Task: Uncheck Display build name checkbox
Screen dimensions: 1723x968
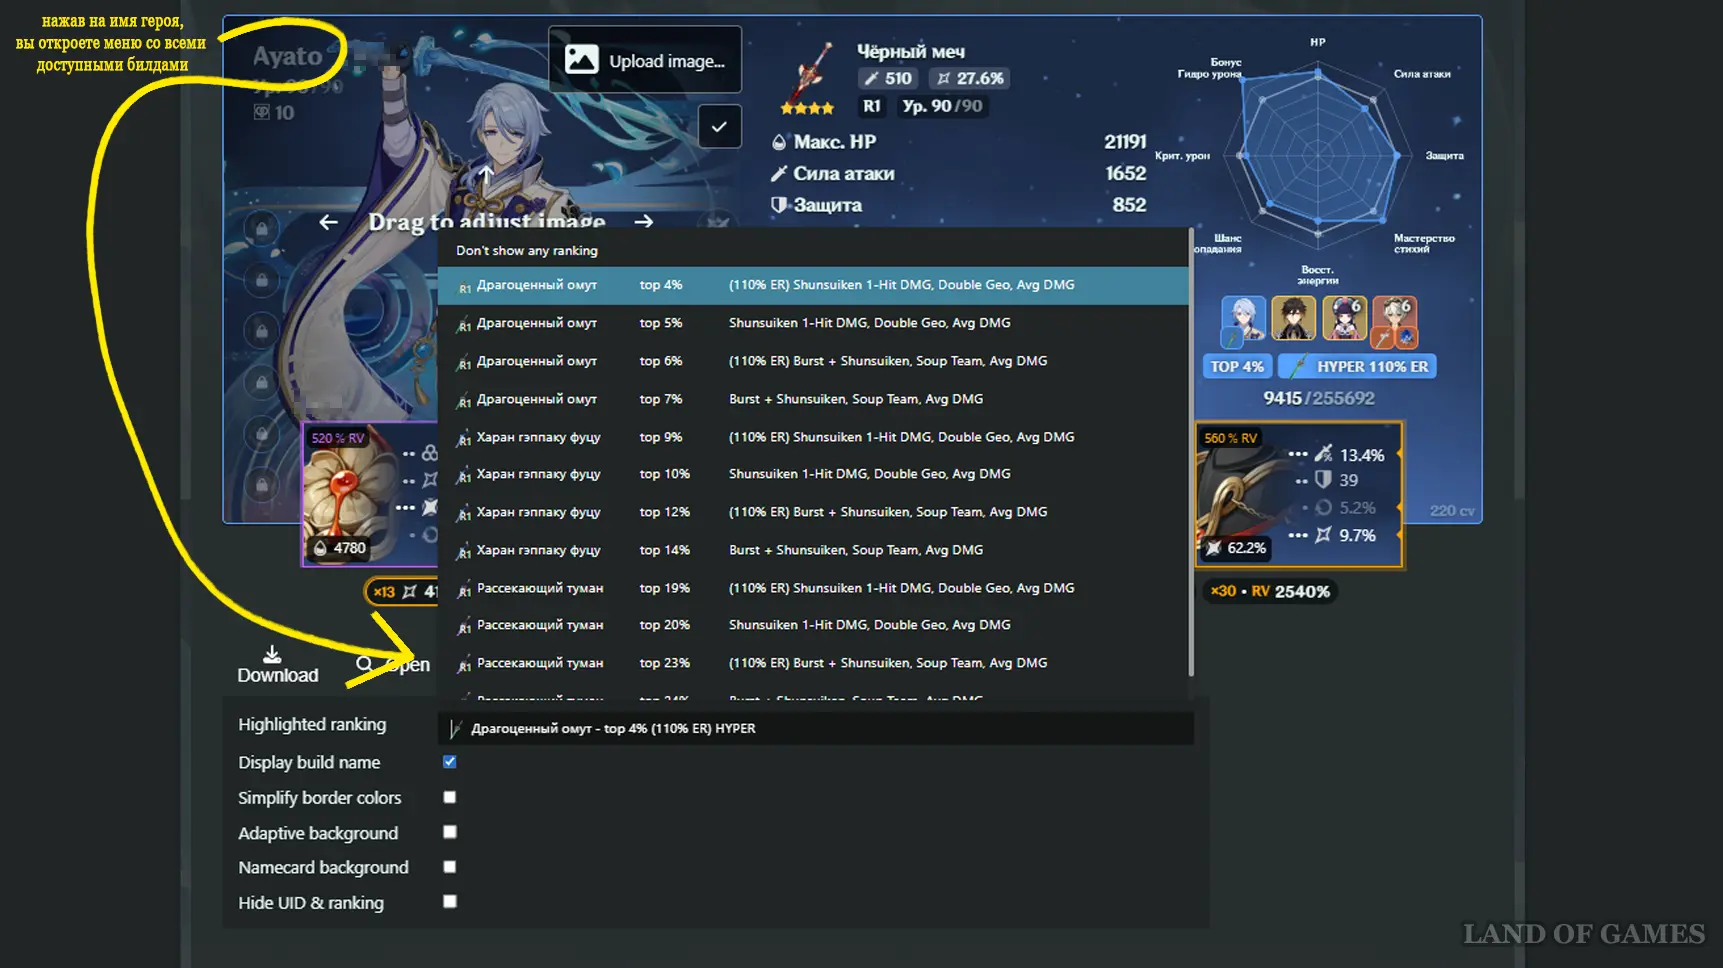Action: (x=450, y=762)
